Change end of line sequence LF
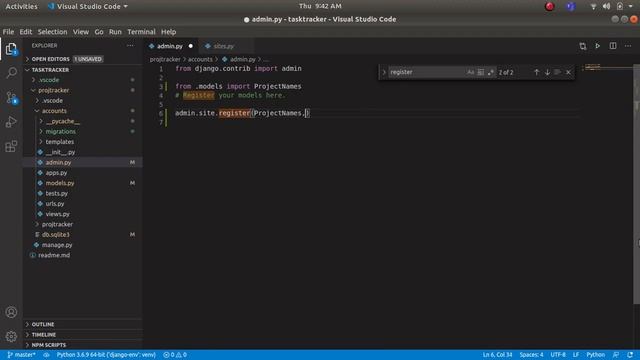Screen dimensions: 640x360 (x=576, y=355)
